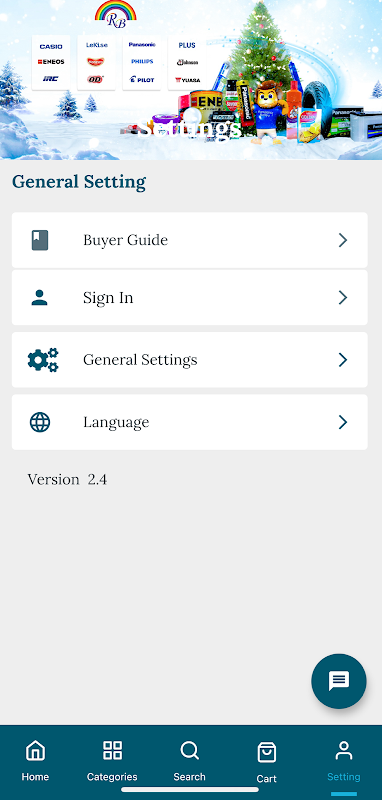Screen dimensions: 382x800
Task: Open the Buyer Guide row label
Action: [125, 240]
